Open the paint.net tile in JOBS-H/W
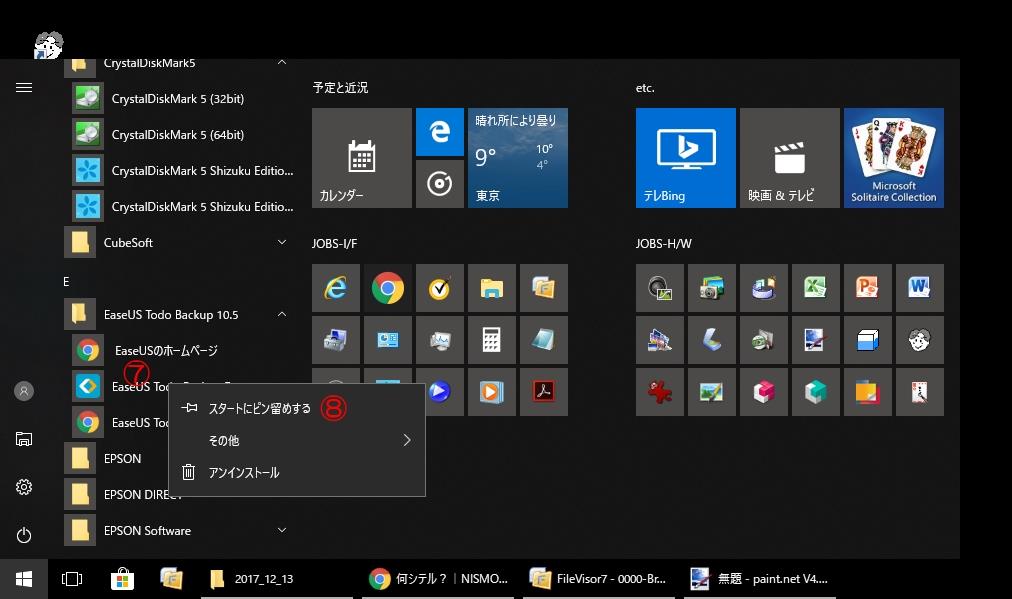 816,340
